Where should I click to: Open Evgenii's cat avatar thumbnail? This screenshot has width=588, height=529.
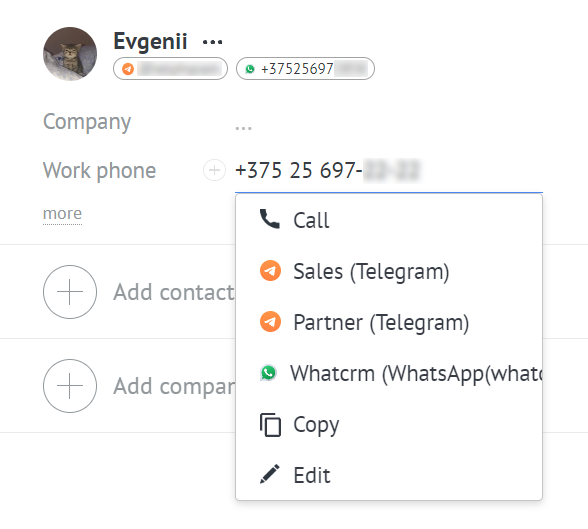(70, 54)
